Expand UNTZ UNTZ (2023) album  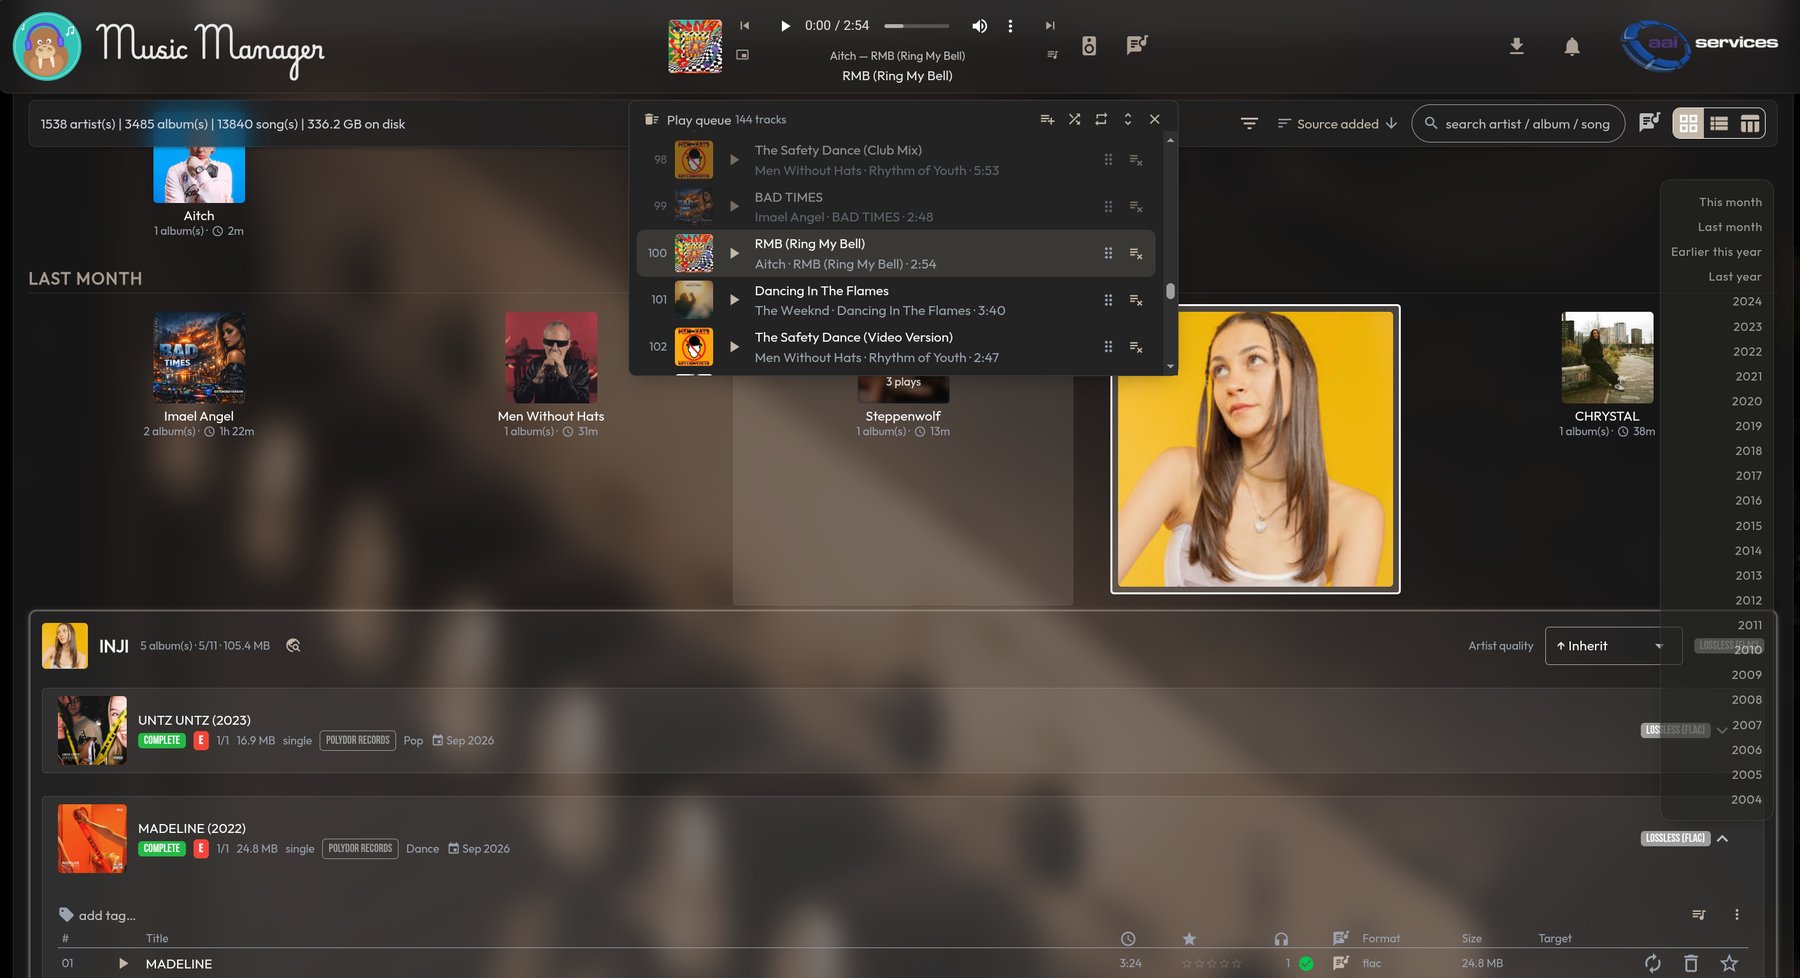pyautogui.click(x=1722, y=730)
